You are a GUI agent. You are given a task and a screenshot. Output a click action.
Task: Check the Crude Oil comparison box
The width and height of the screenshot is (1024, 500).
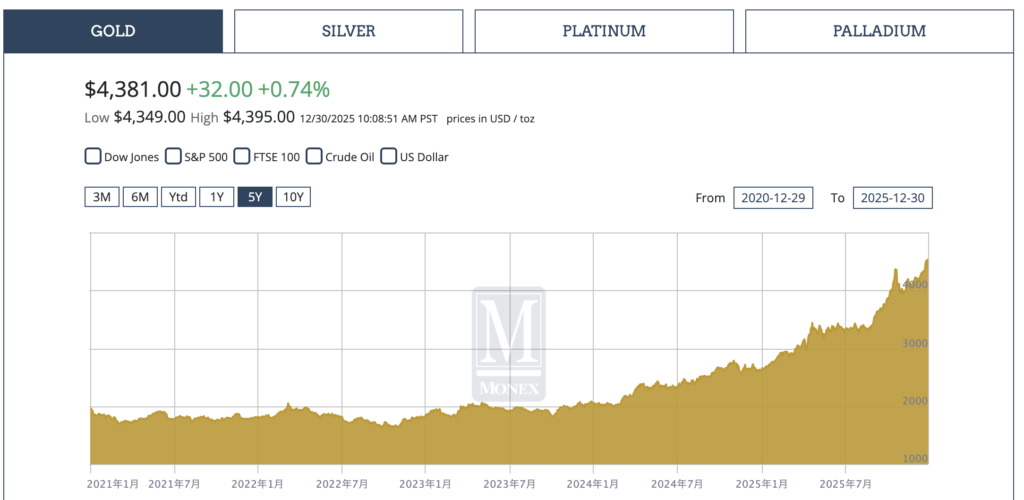[314, 157]
